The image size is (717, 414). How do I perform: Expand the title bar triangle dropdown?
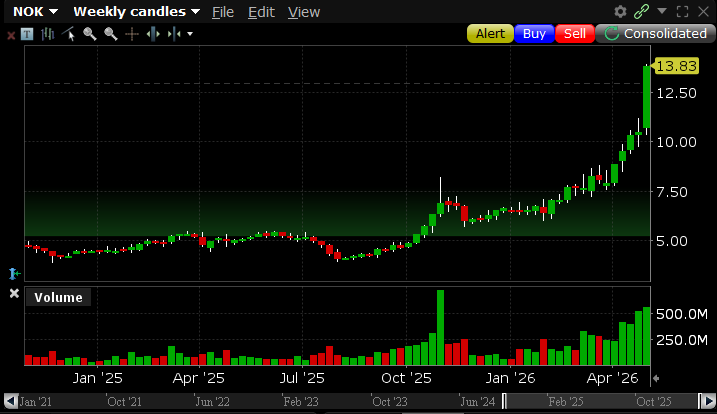point(662,11)
